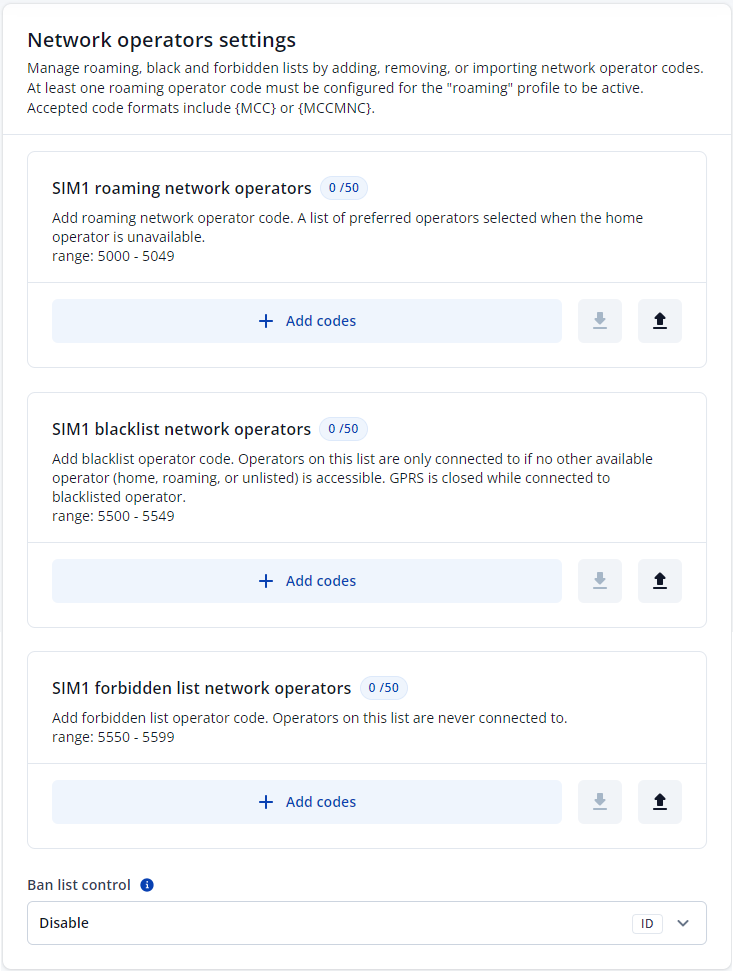
Task: Click the download icon for SIM1 forbidden list
Action: point(600,802)
